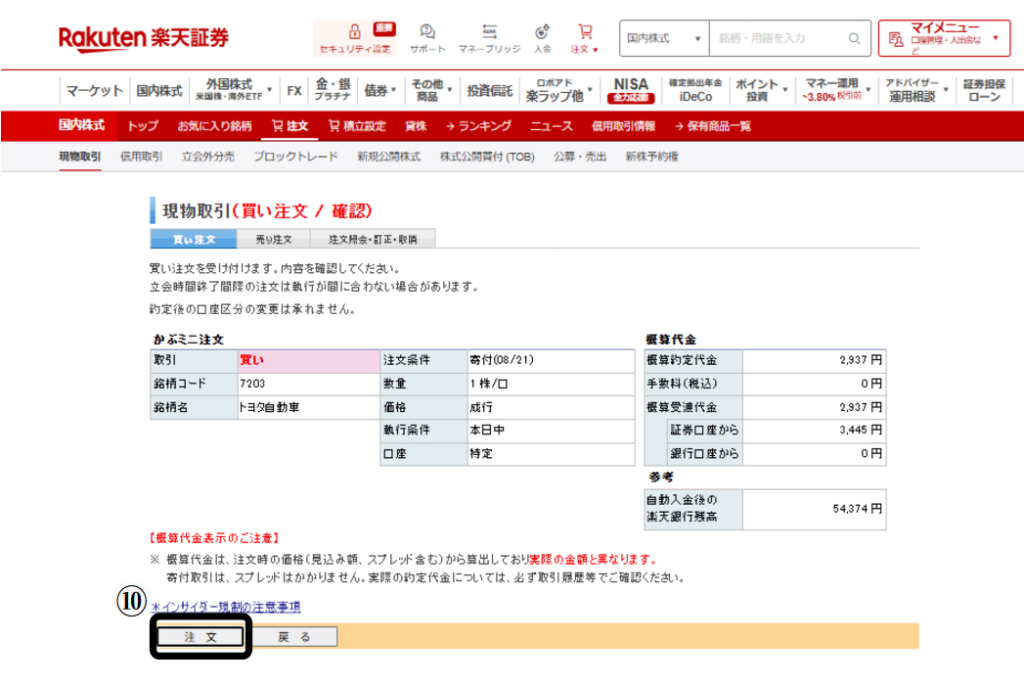Select トップ in red navigation bar
1024x685 pixels.
click(x=143, y=126)
